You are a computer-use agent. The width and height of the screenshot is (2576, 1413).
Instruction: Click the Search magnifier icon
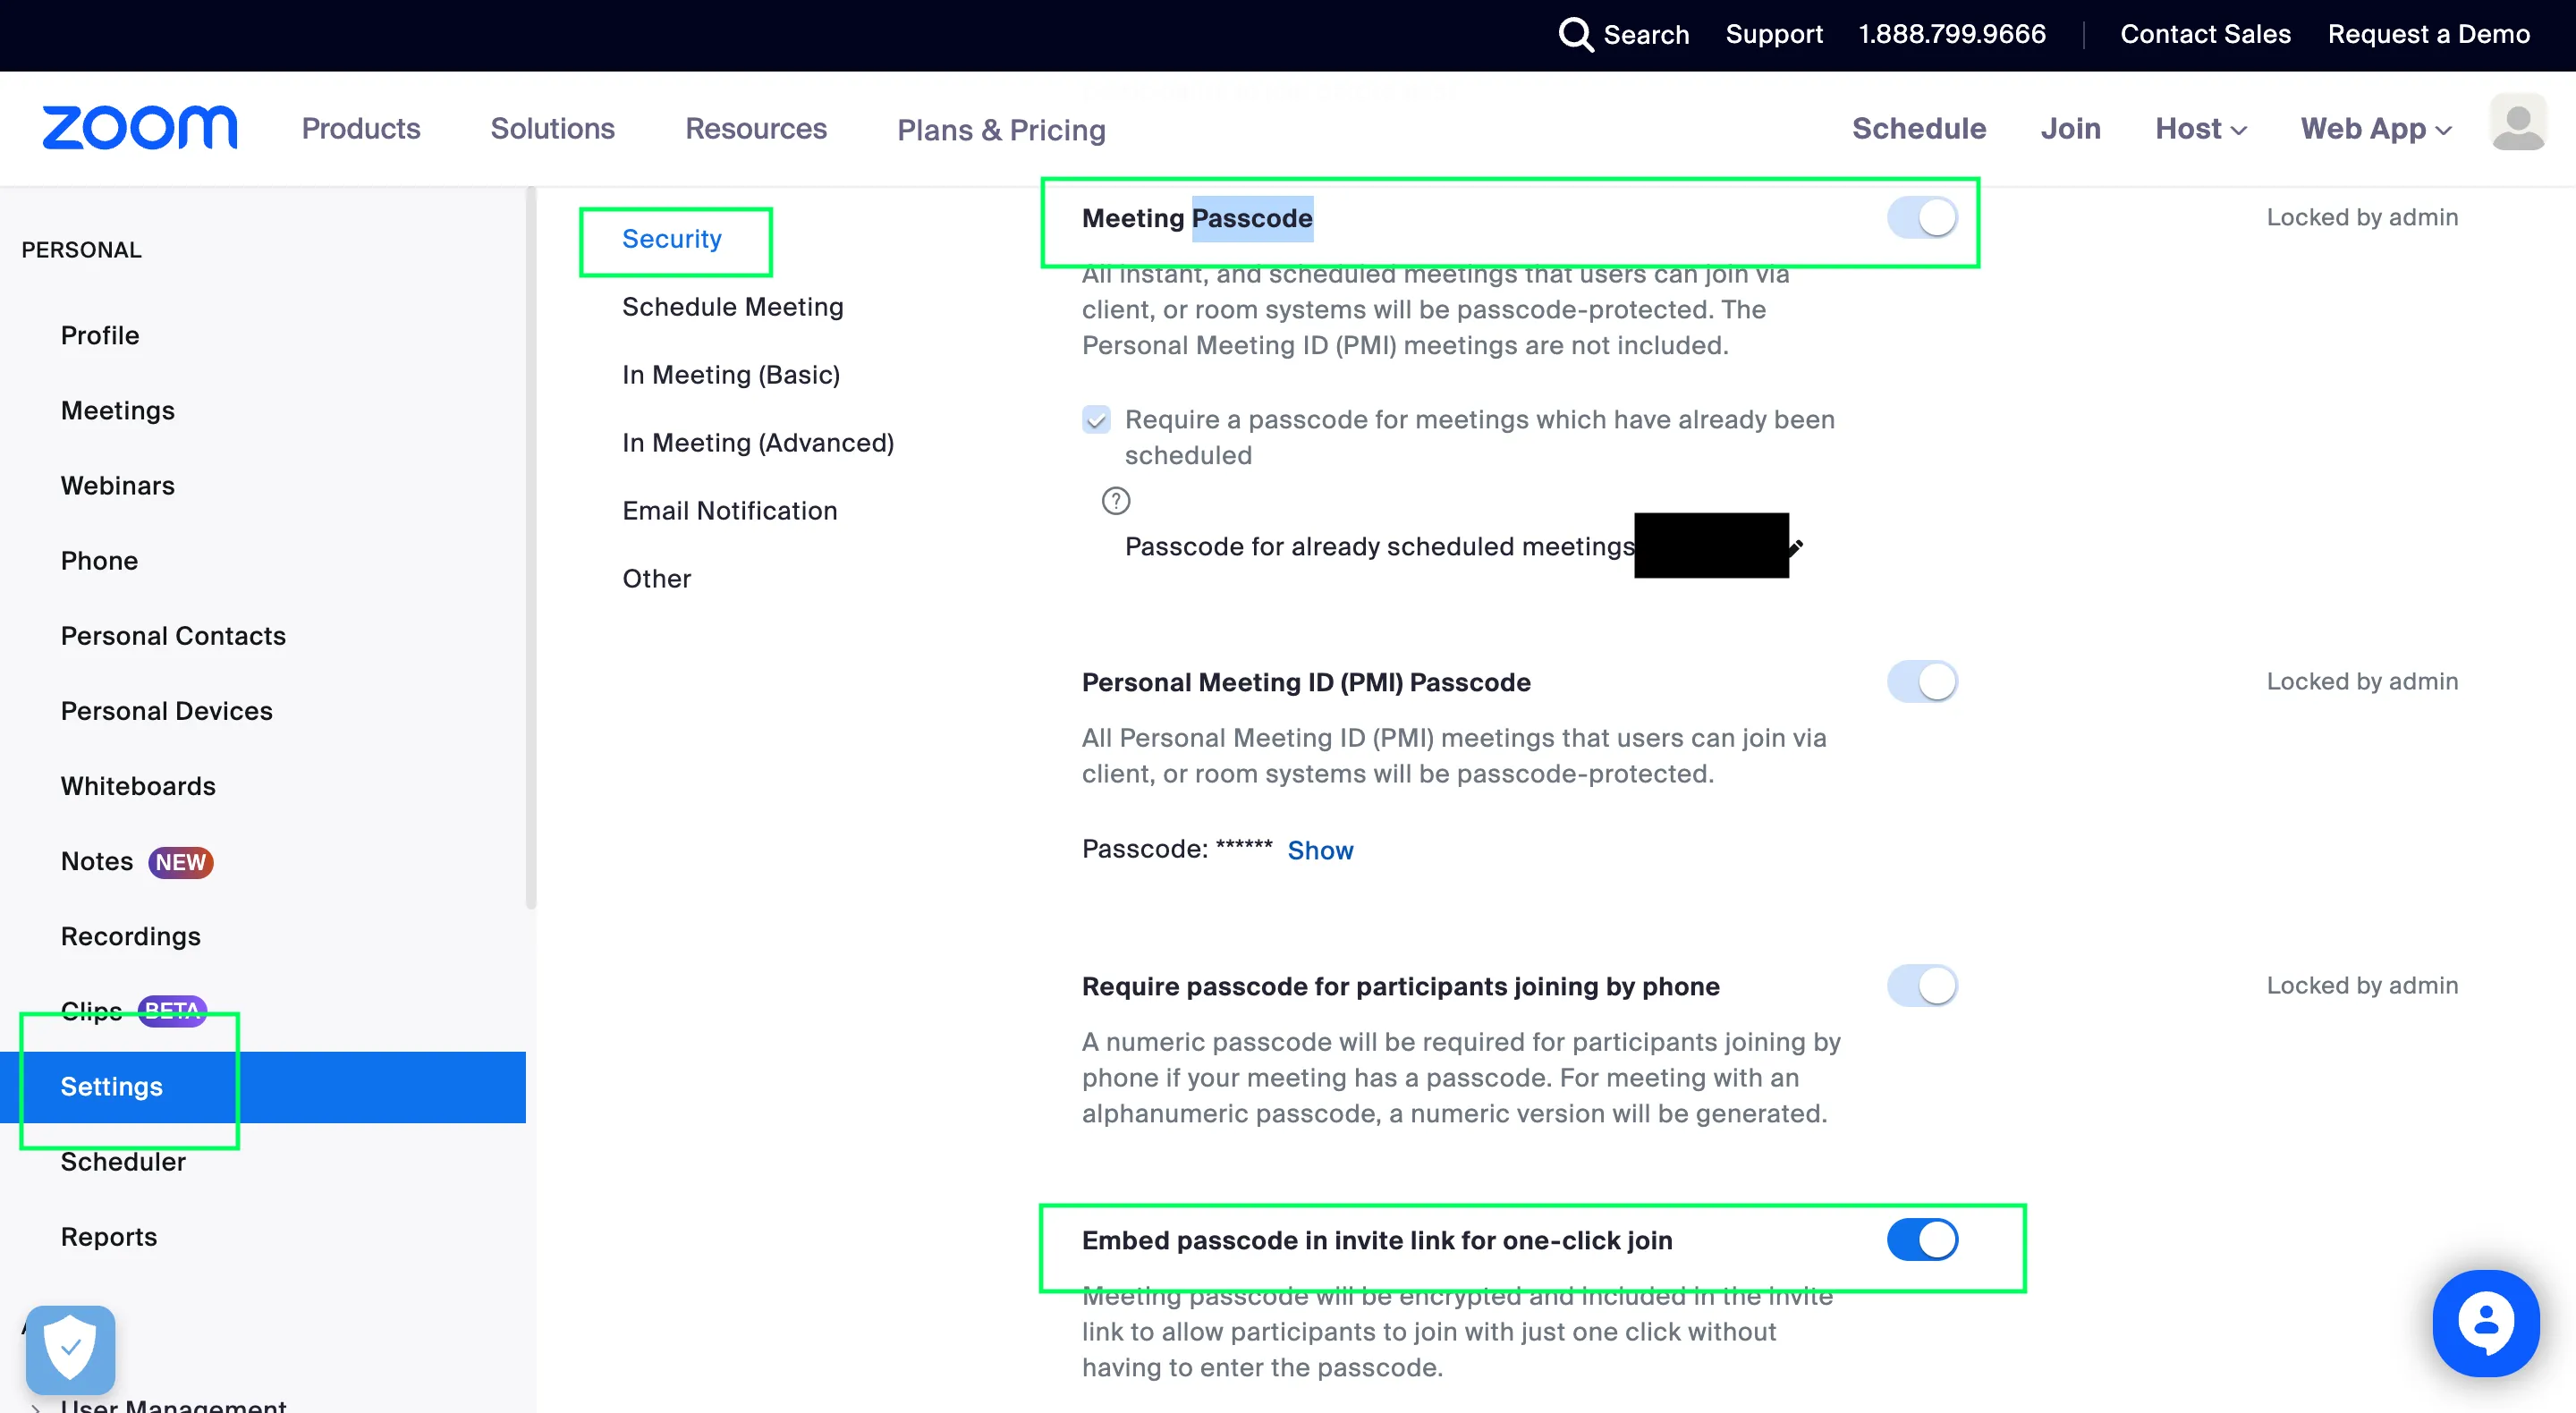(1576, 35)
